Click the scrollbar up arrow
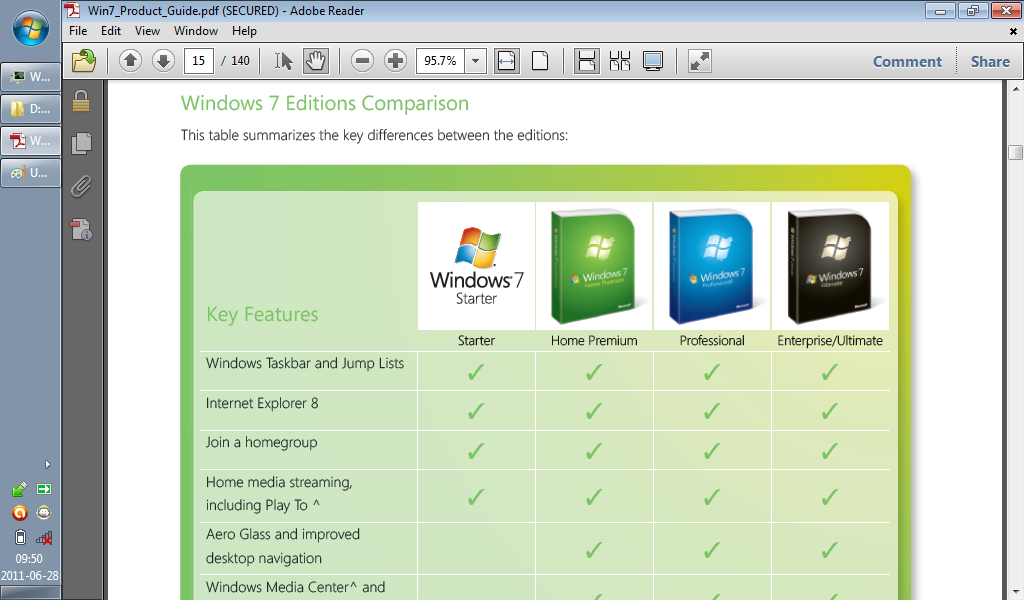Viewport: 1024px width, 600px height. pos(1016,89)
